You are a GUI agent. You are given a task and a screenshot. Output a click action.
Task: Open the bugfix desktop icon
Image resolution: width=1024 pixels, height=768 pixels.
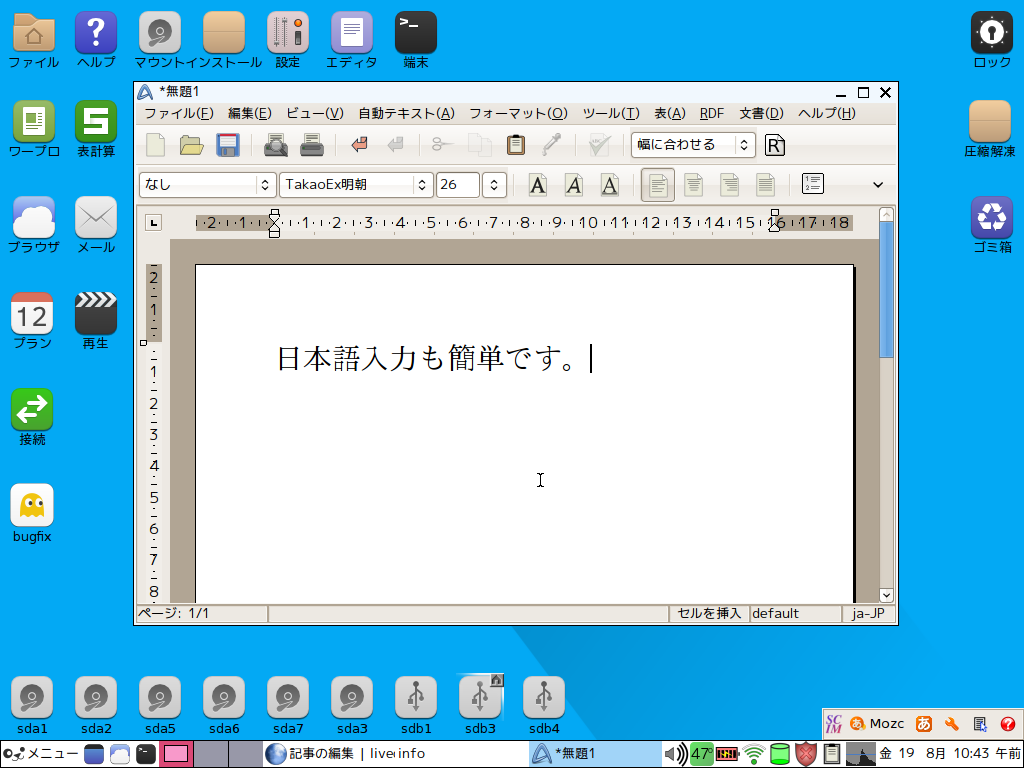[x=32, y=513]
